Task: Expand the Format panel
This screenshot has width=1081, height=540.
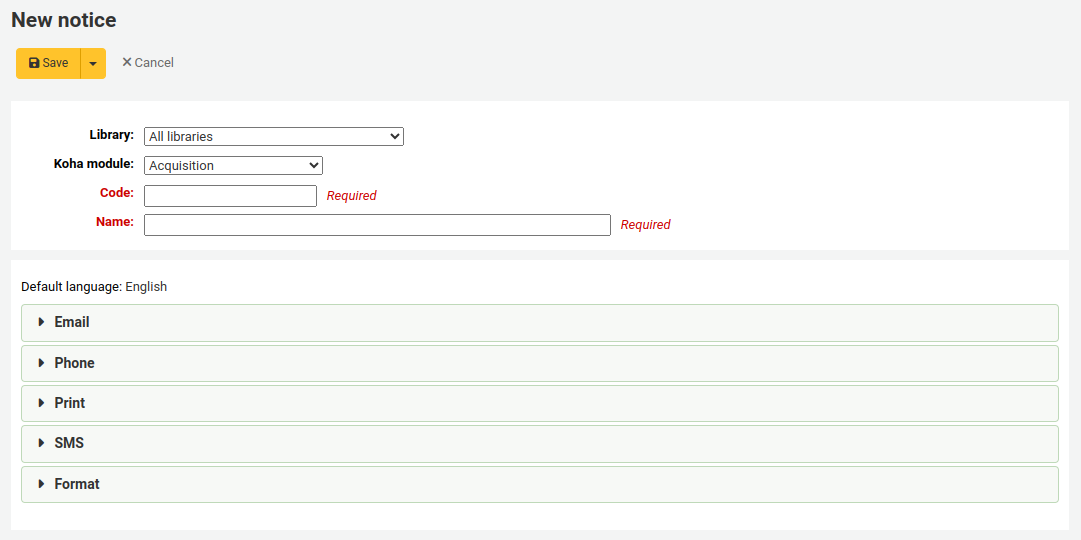Action: point(77,484)
